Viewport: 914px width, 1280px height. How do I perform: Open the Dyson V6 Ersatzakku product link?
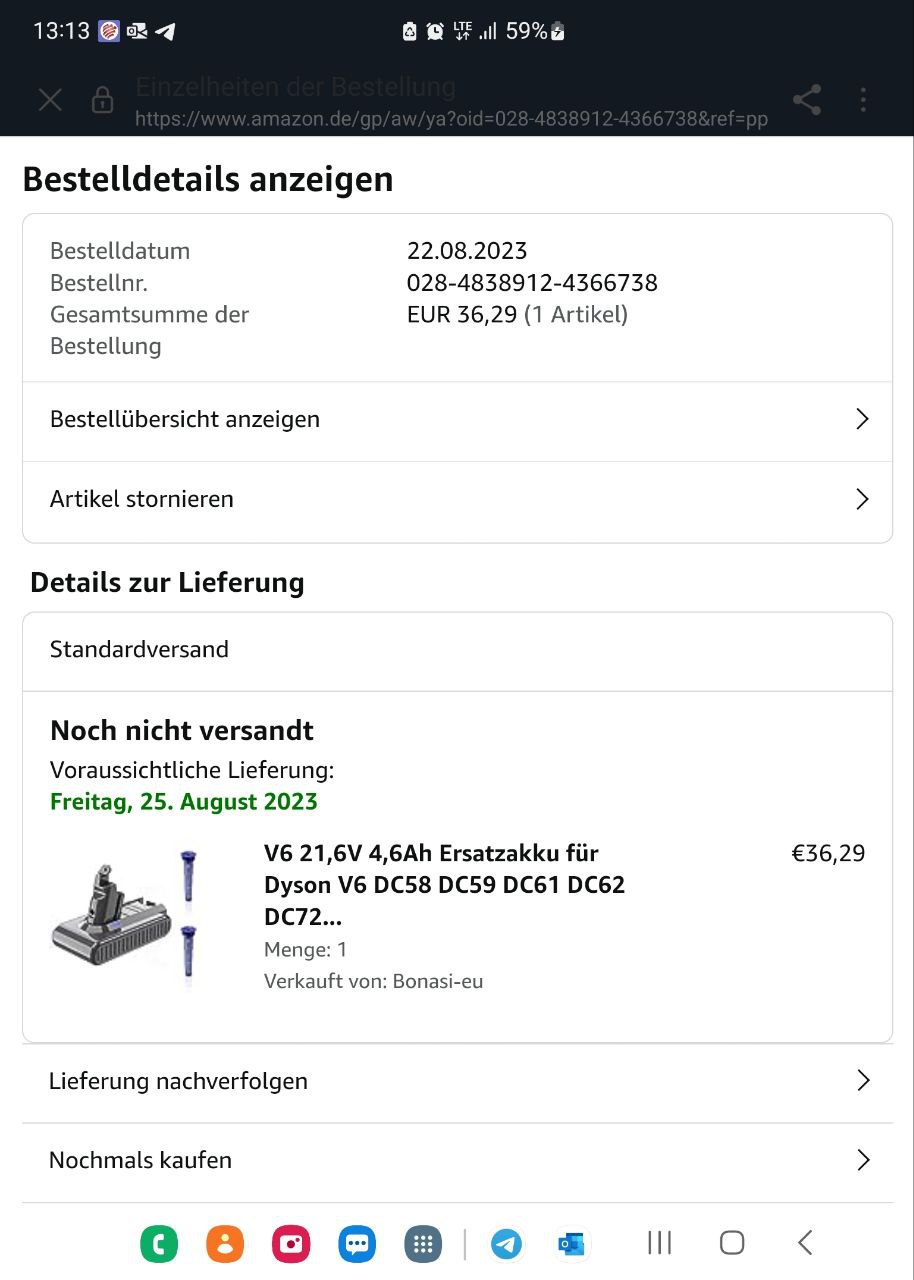(x=445, y=885)
